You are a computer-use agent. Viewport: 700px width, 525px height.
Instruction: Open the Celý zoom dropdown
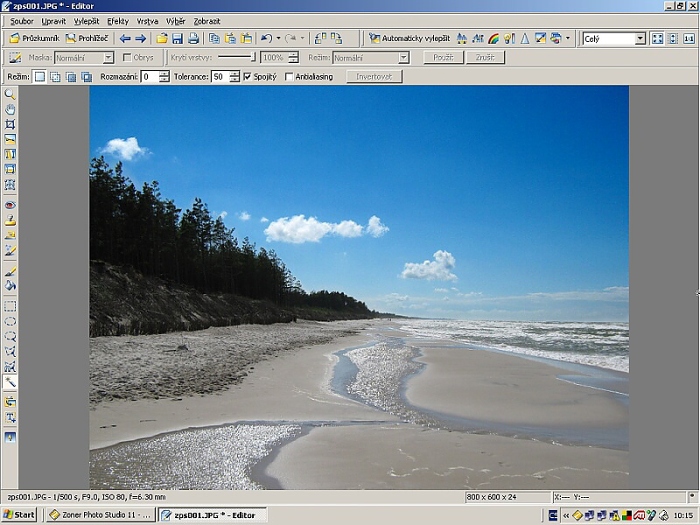pos(641,38)
